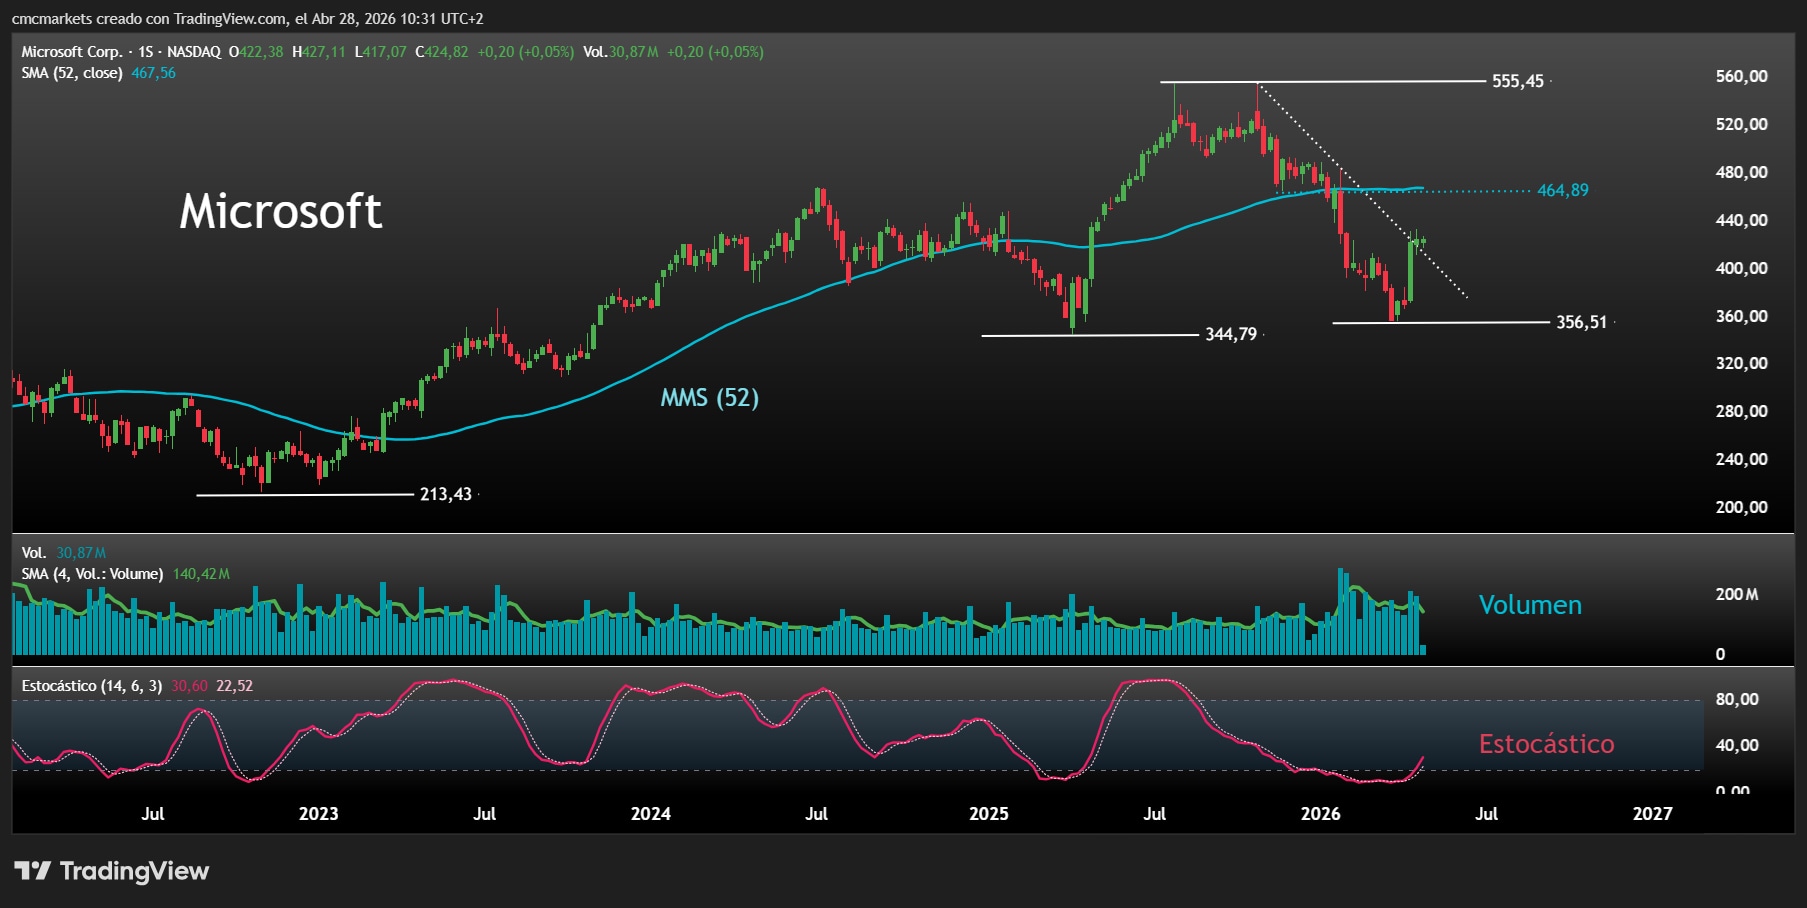Click the 213,43 support label
Screen dimensions: 1807x908
[444, 493]
